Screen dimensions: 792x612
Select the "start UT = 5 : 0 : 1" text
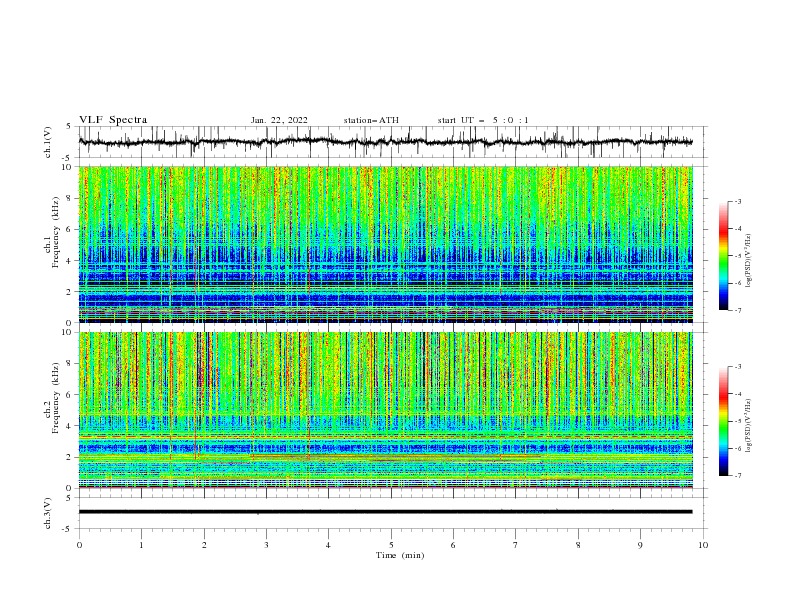pos(483,120)
